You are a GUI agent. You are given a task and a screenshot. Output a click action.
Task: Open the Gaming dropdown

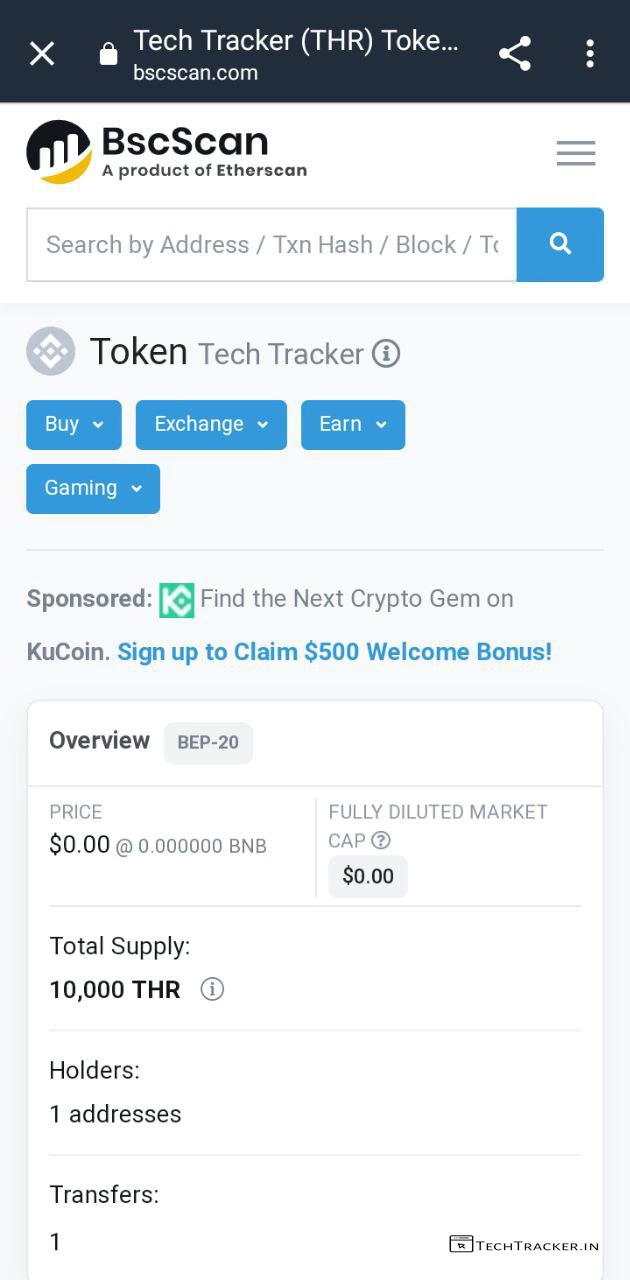[x=93, y=489]
